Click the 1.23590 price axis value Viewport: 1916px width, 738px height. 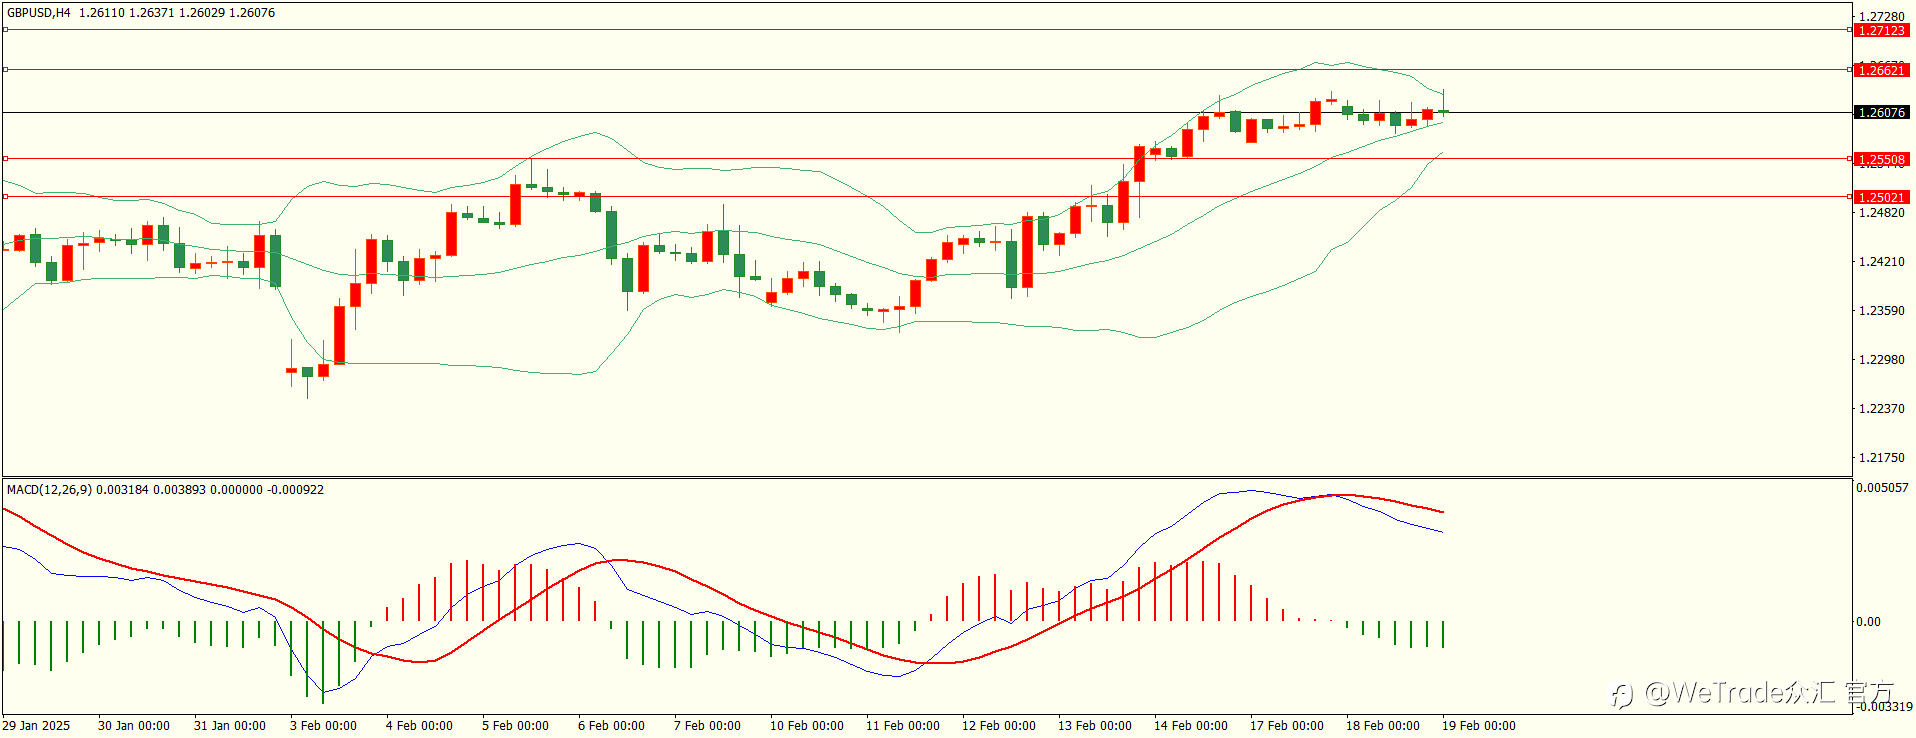[1881, 311]
